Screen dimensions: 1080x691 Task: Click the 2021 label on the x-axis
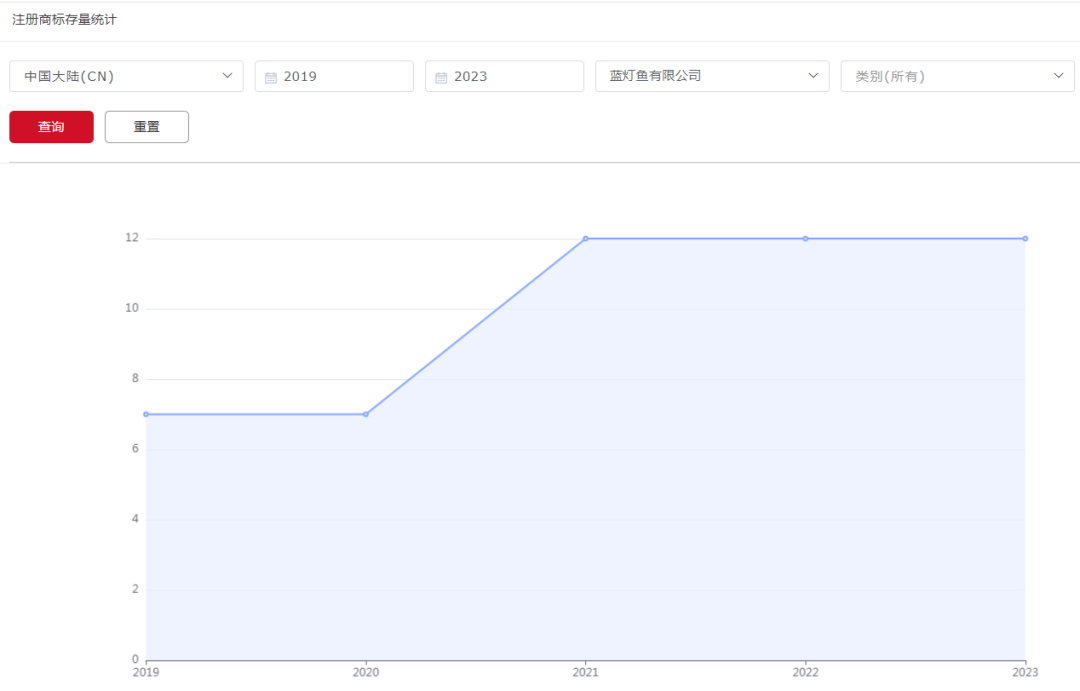point(586,673)
